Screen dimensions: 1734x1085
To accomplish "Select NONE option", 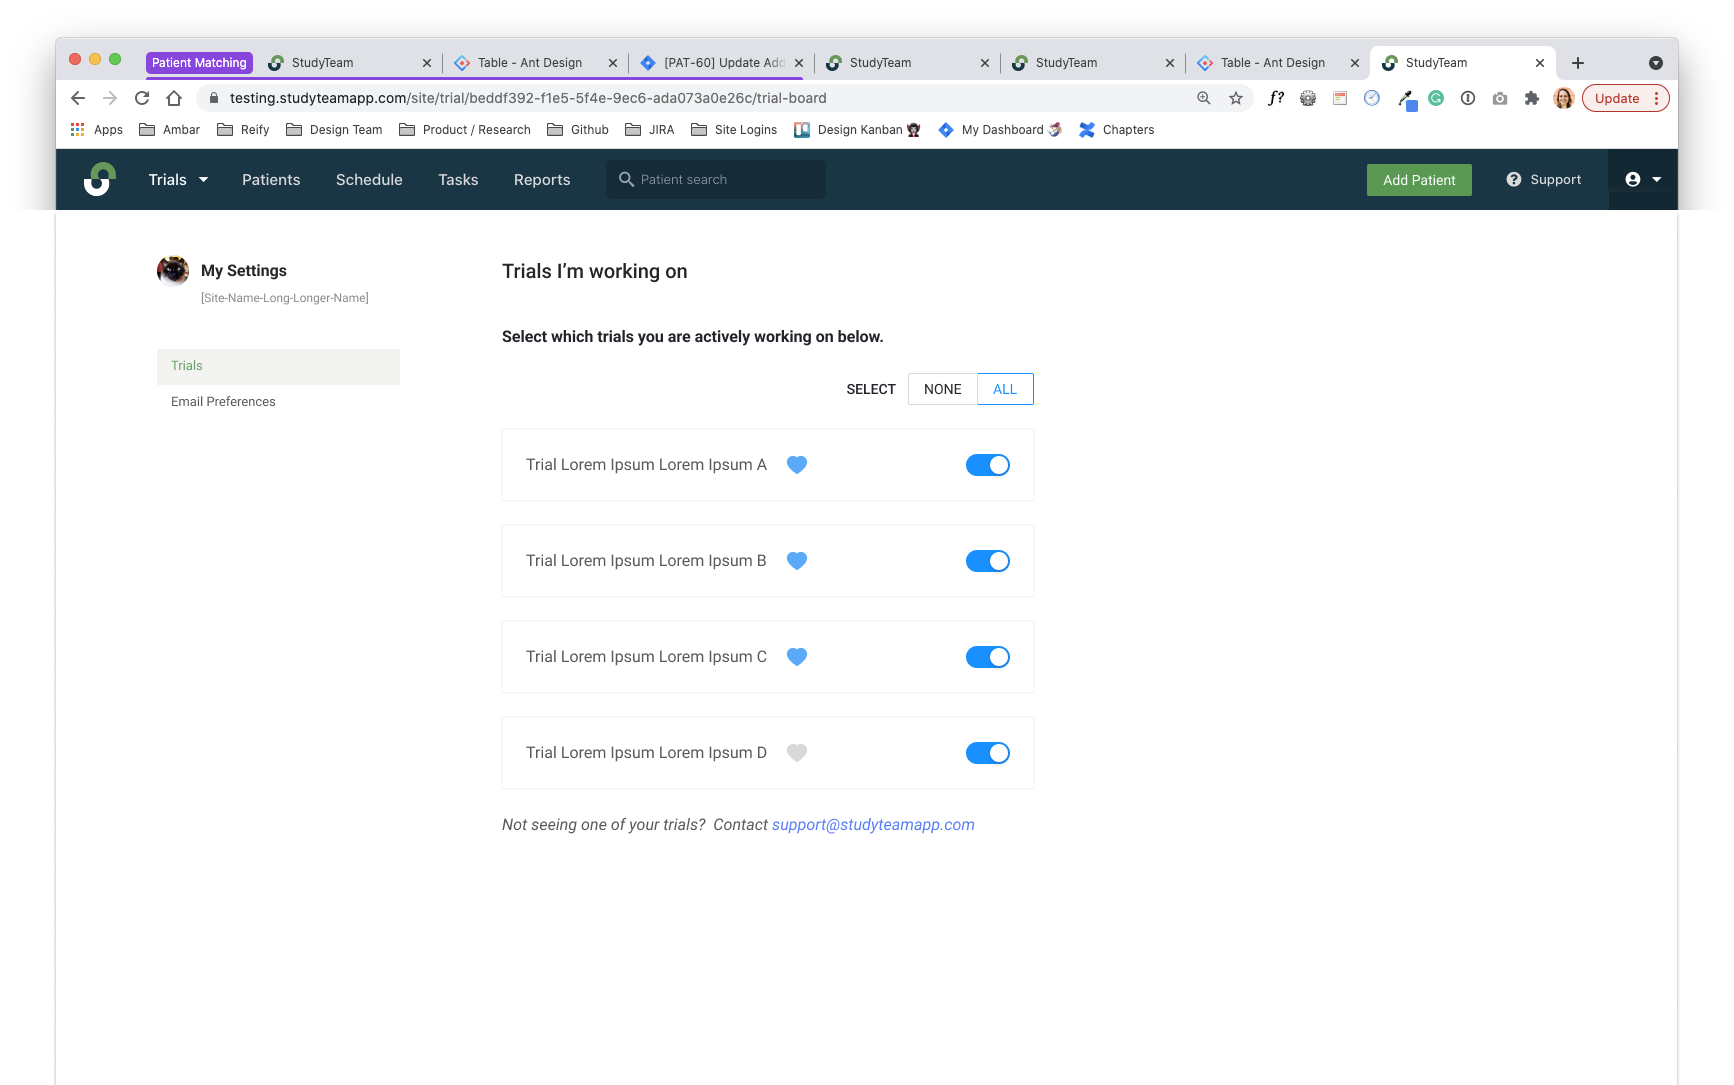I will (x=943, y=389).
